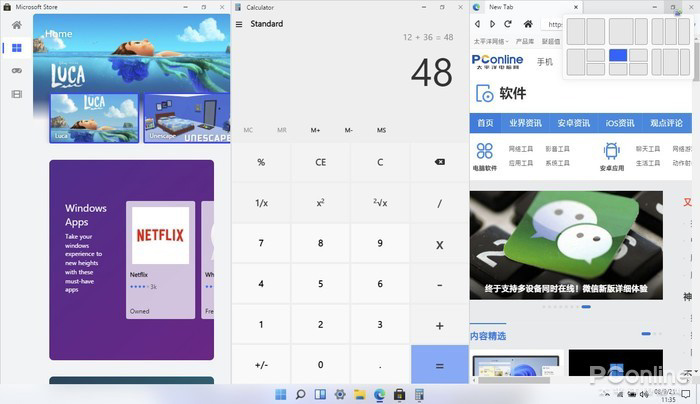Click the 影音工具 link
Image resolution: width=700 pixels, height=404 pixels.
point(557,149)
